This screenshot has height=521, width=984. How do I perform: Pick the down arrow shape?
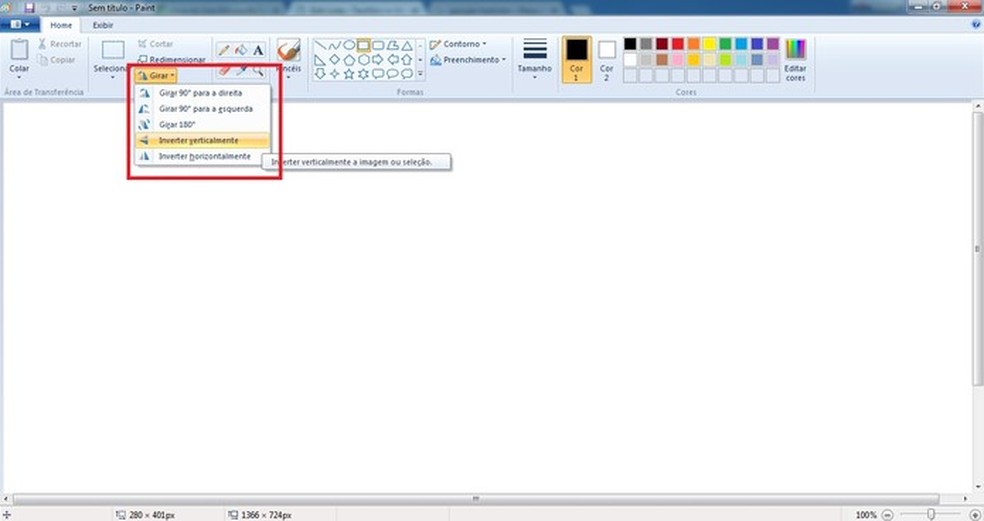[320, 73]
